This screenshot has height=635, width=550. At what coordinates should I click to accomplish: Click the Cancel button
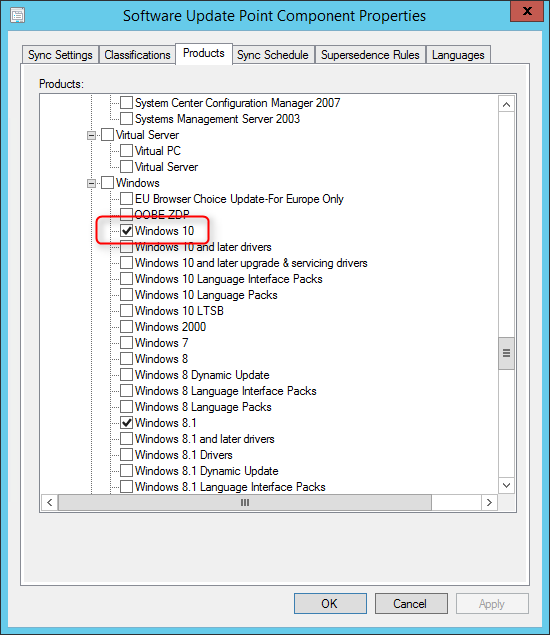pos(411,604)
